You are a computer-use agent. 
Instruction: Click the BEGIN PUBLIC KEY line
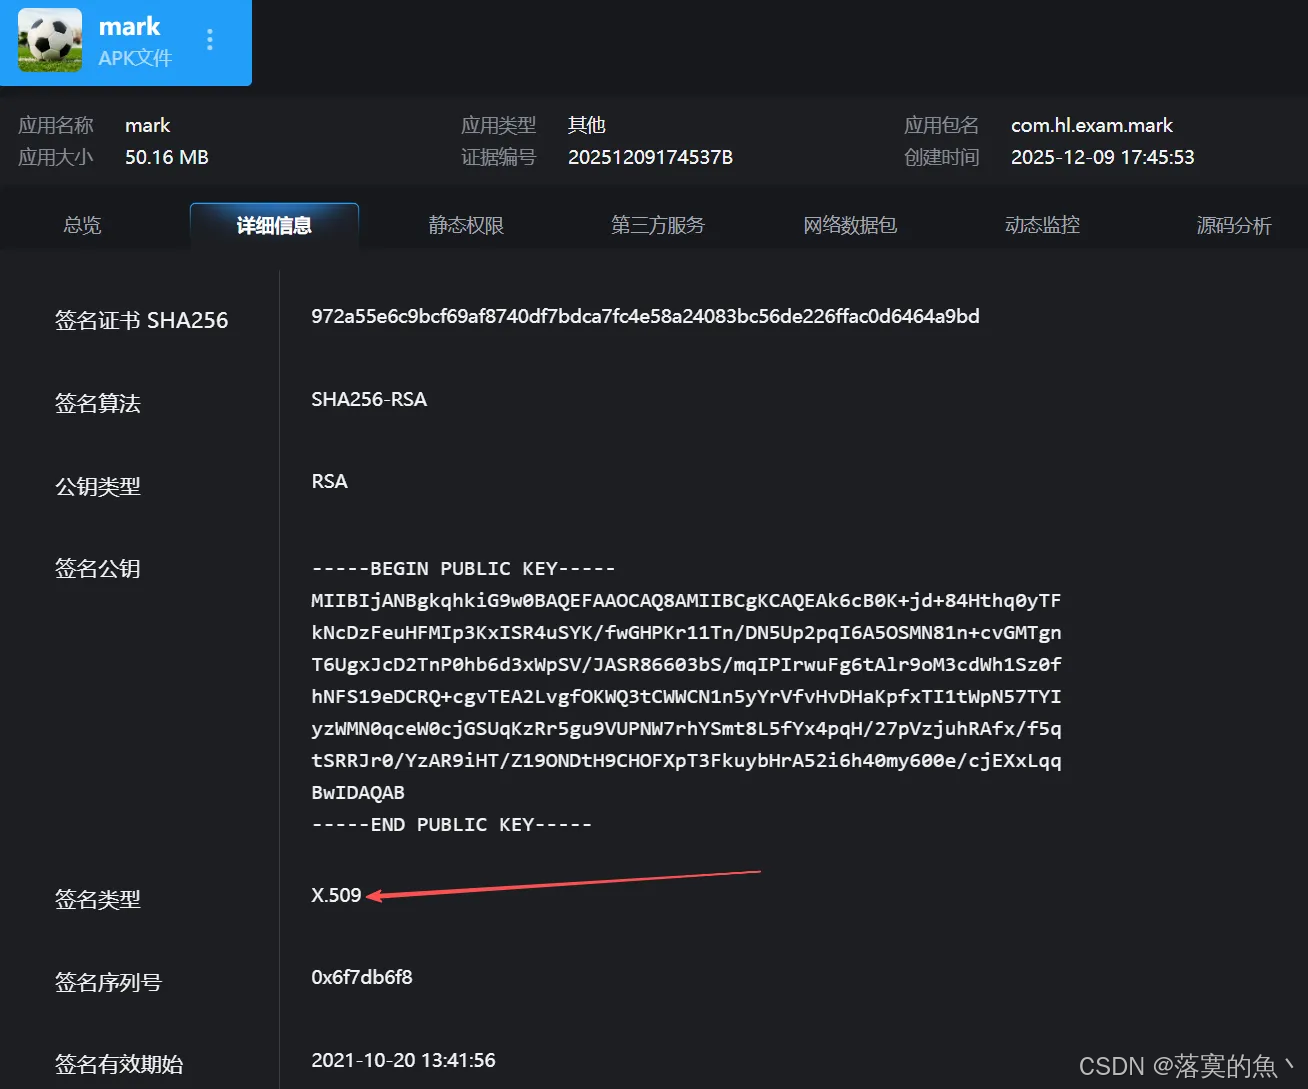(463, 568)
